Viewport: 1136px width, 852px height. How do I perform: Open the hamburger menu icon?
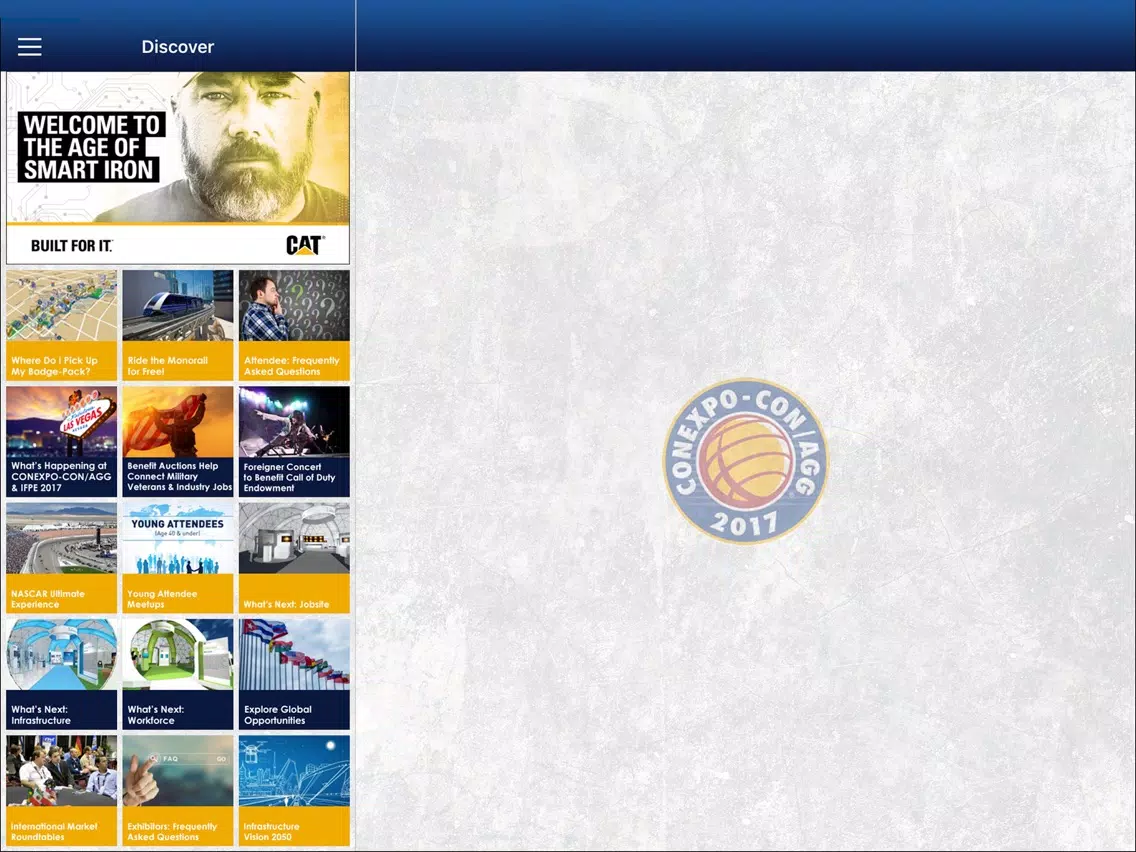(x=30, y=47)
